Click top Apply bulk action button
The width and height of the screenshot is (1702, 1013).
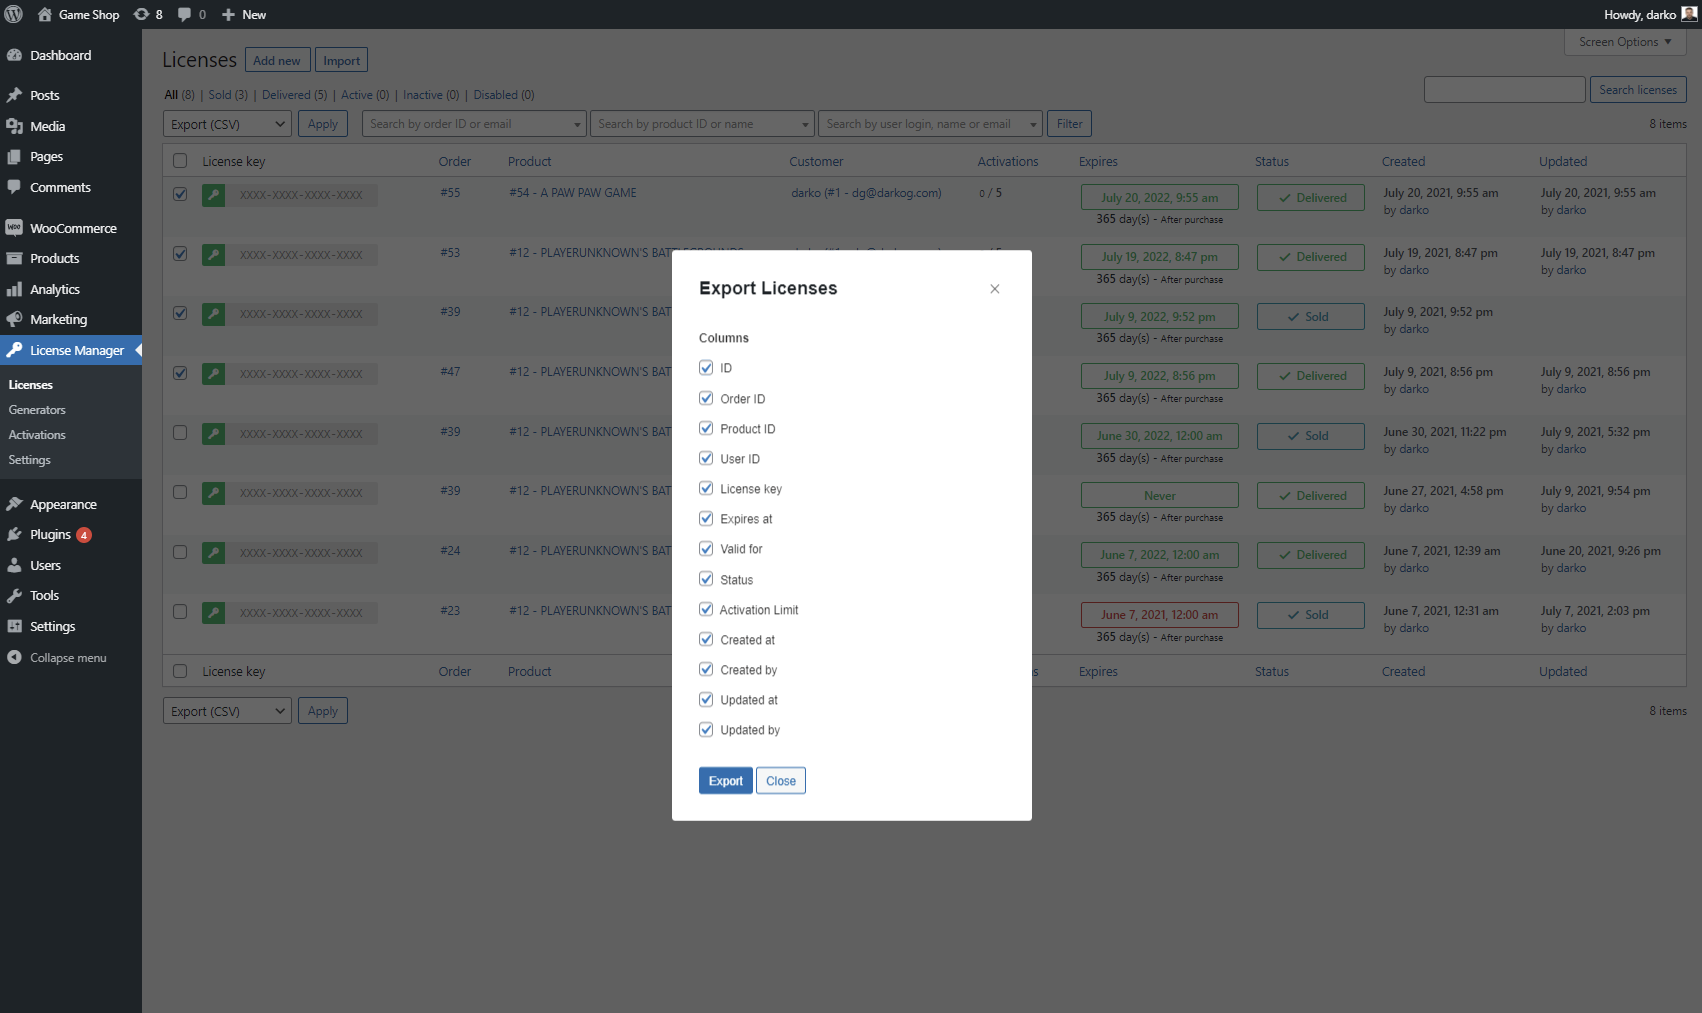coord(322,124)
